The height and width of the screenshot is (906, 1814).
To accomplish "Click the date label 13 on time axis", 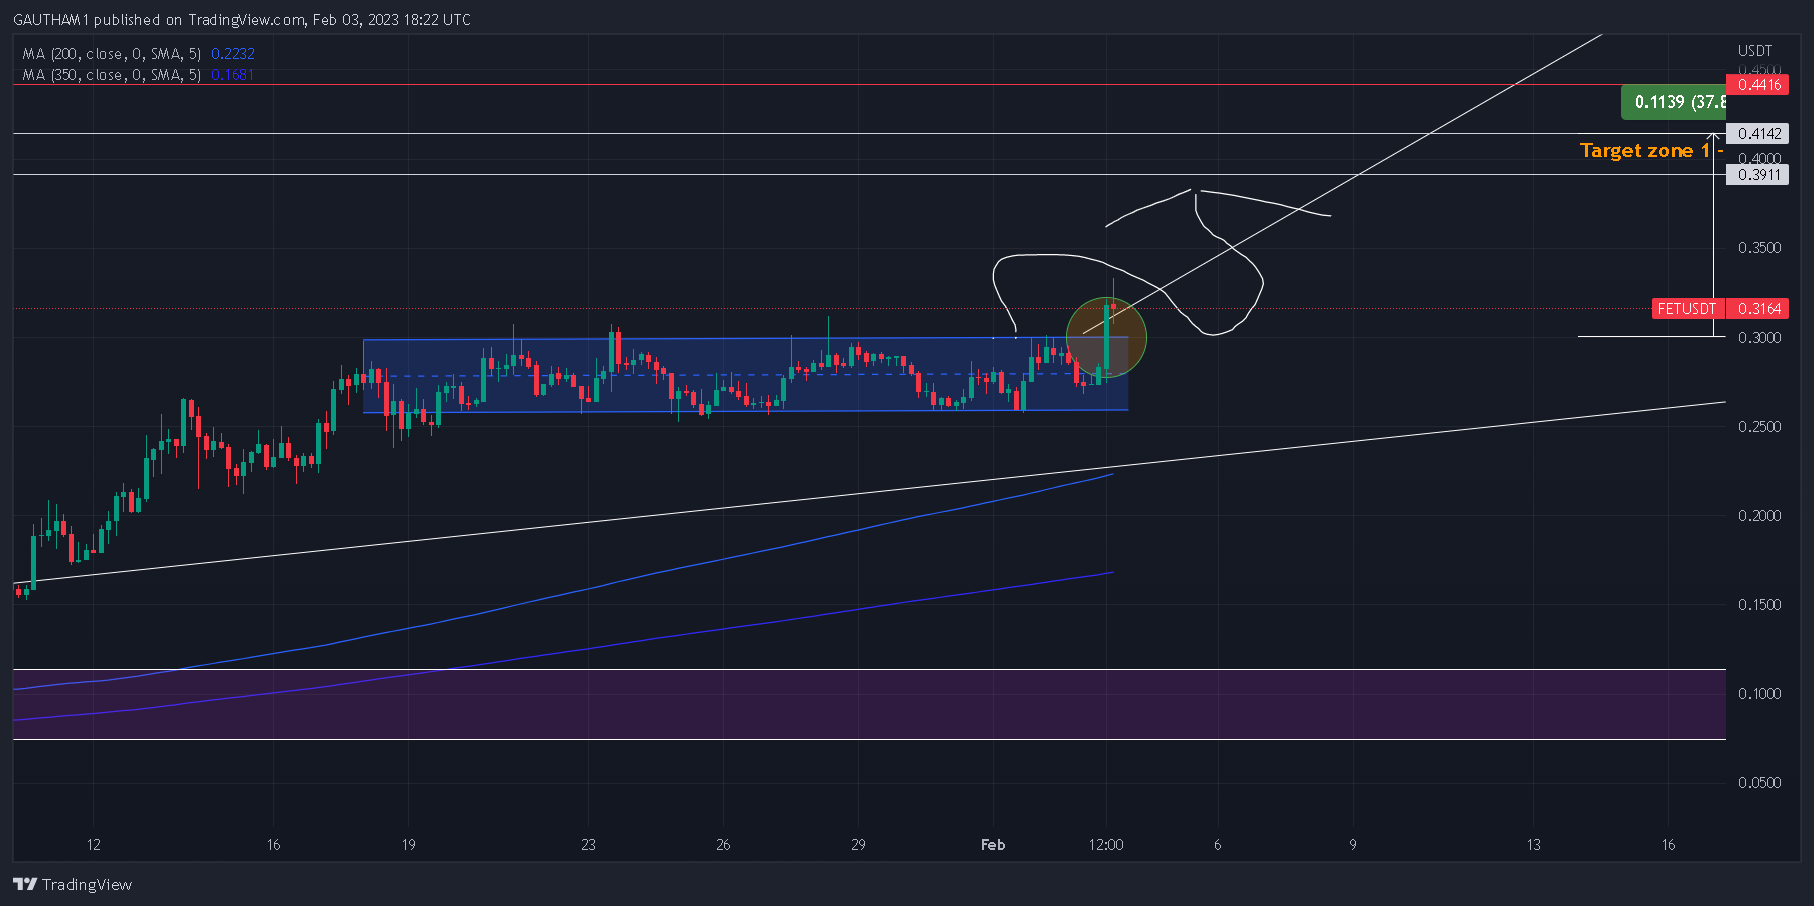I will click(x=1534, y=845).
